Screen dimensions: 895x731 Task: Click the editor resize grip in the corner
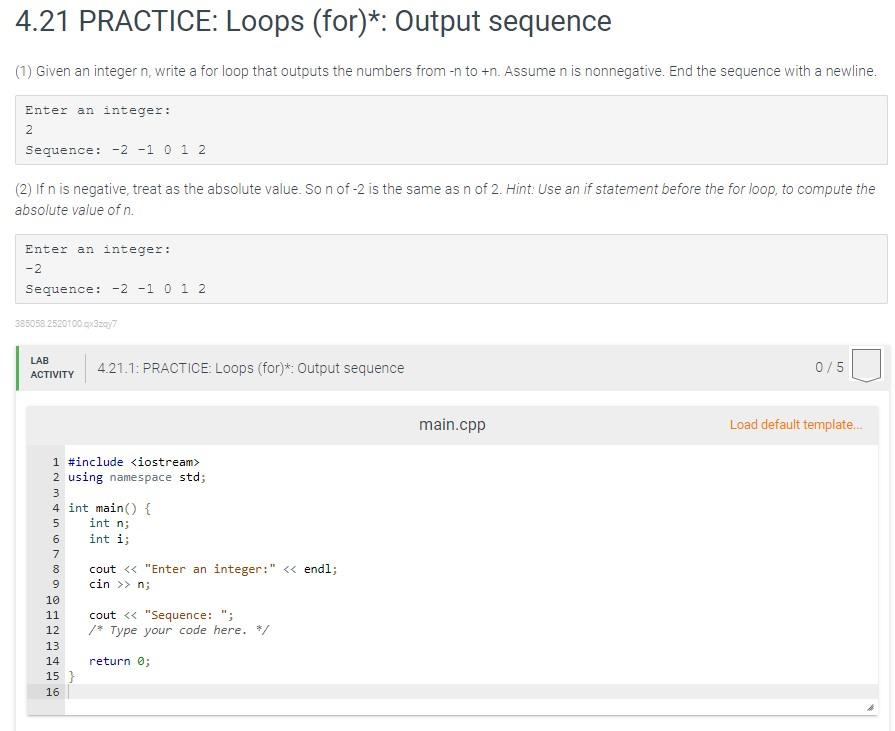[x=870, y=708]
